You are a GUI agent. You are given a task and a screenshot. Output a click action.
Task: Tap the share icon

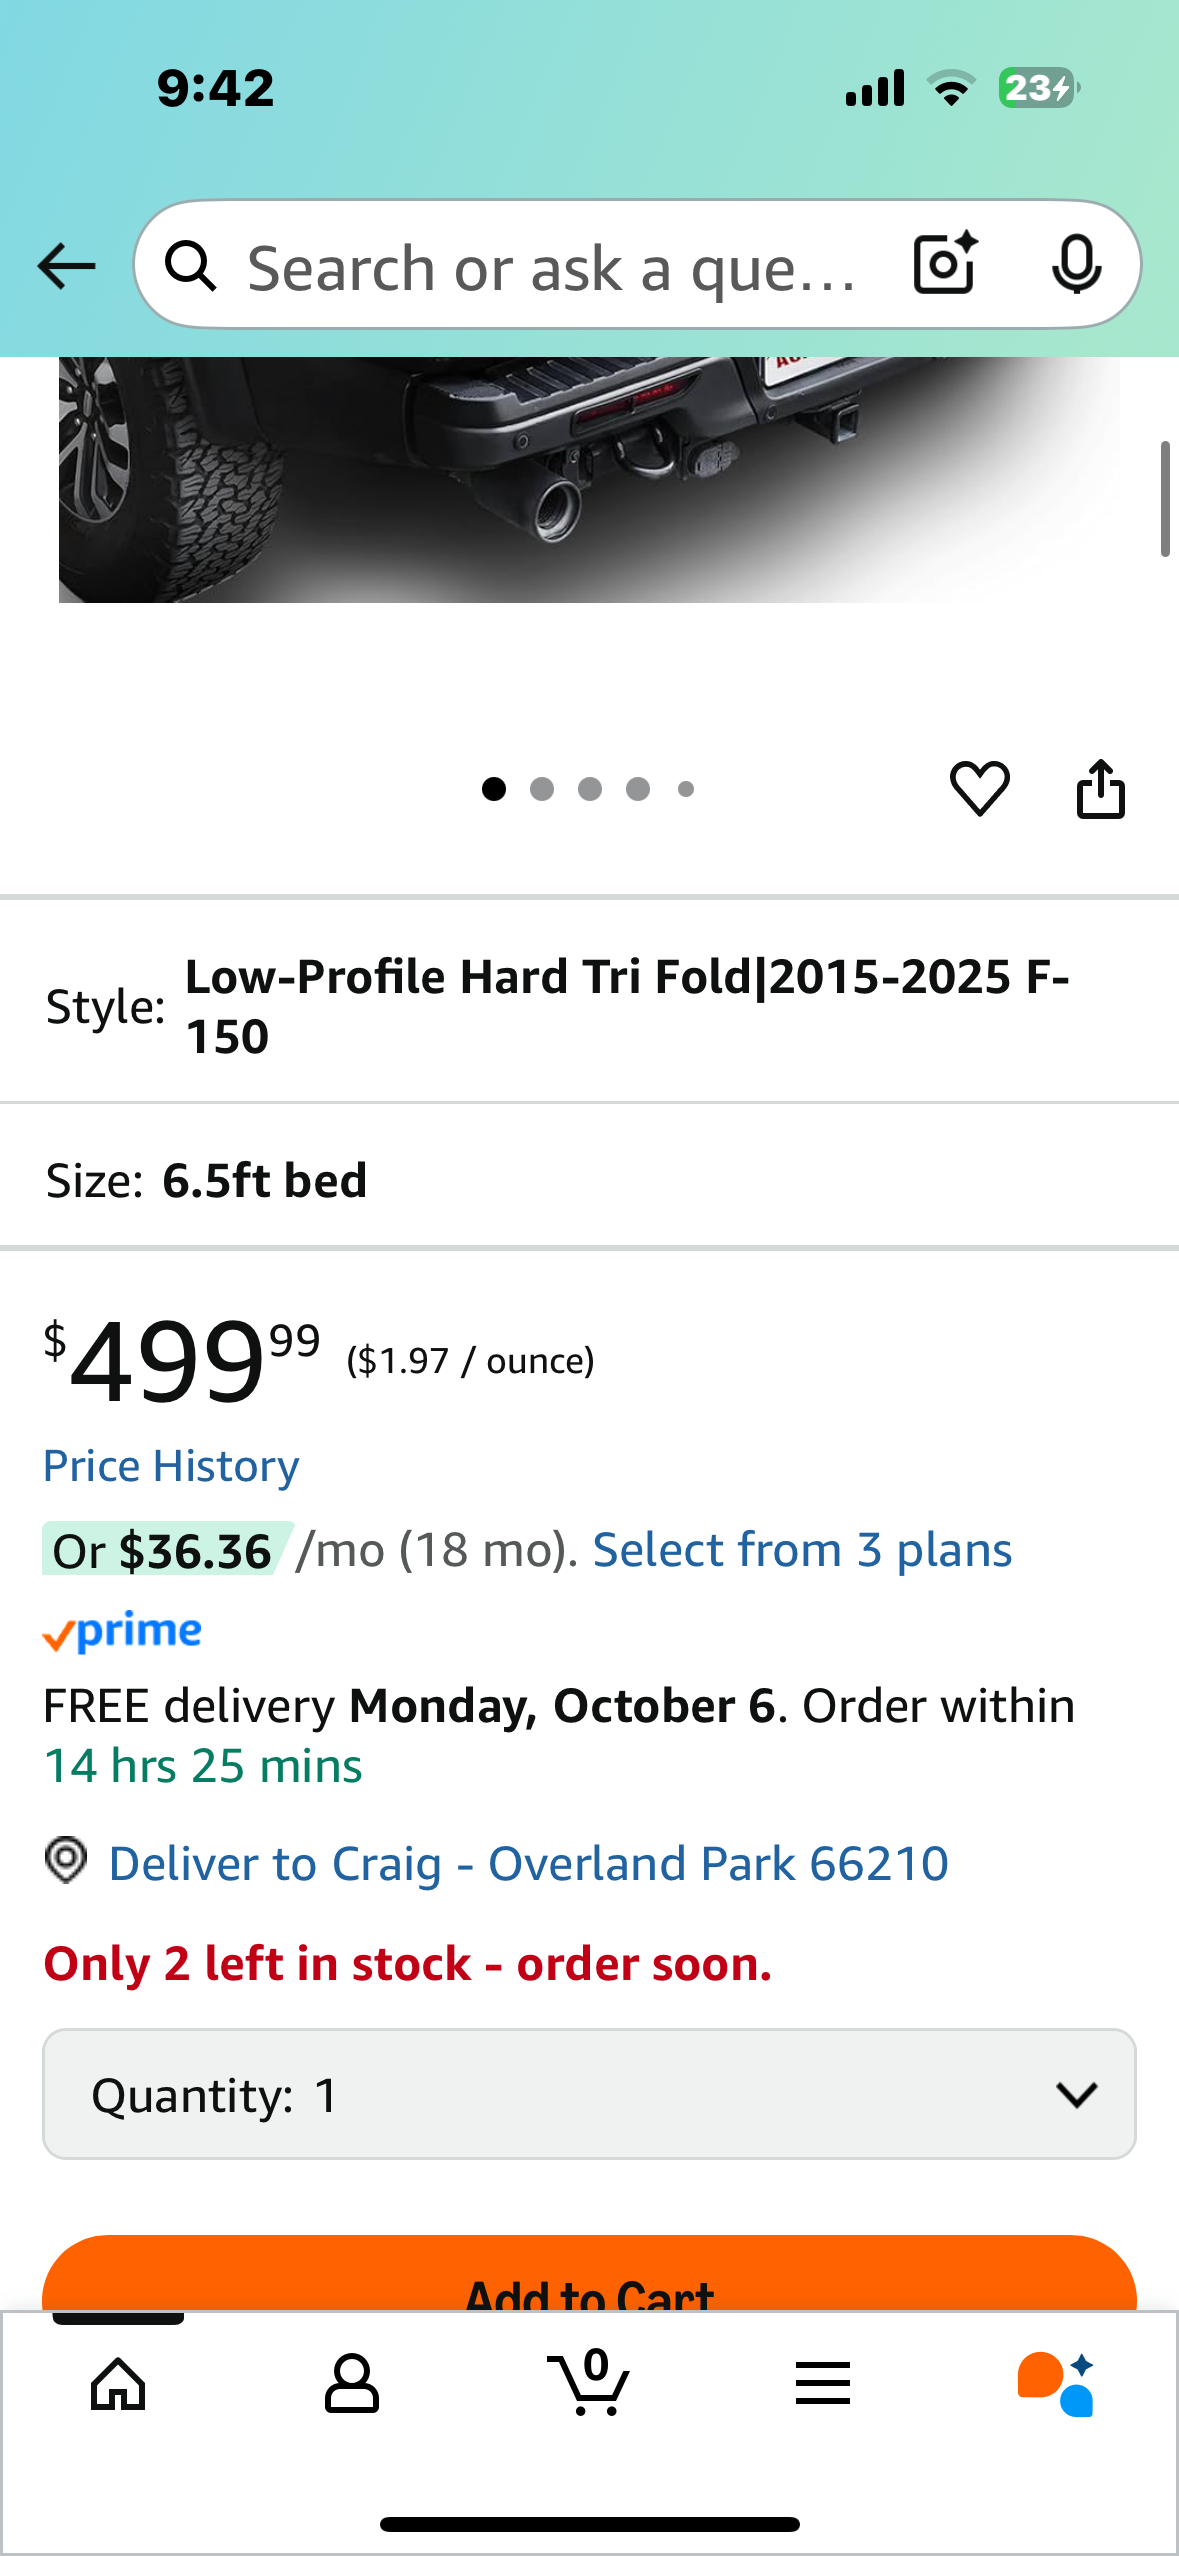coord(1100,789)
